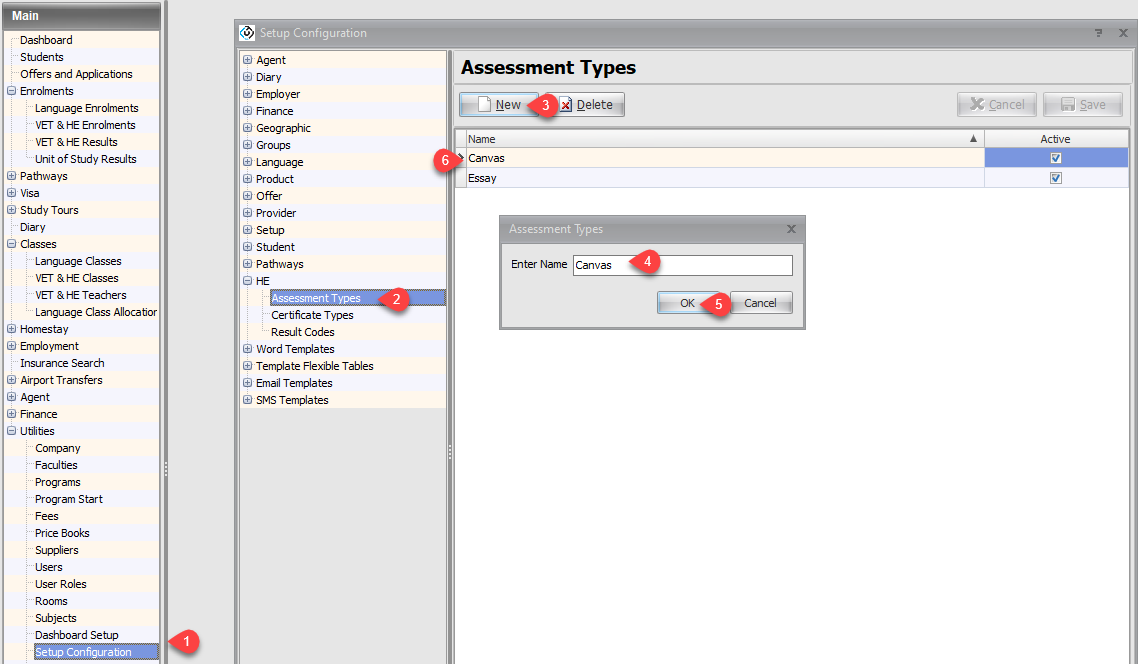This screenshot has height=664, width=1138.
Task: Click the Save button with disk icon
Action: click(x=1082, y=105)
